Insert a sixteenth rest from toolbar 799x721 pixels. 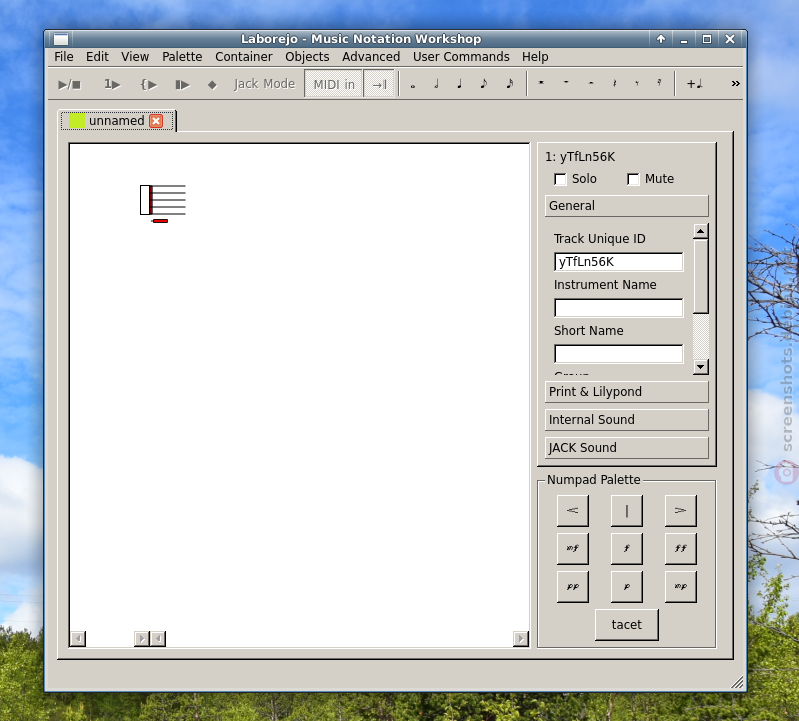tap(659, 83)
